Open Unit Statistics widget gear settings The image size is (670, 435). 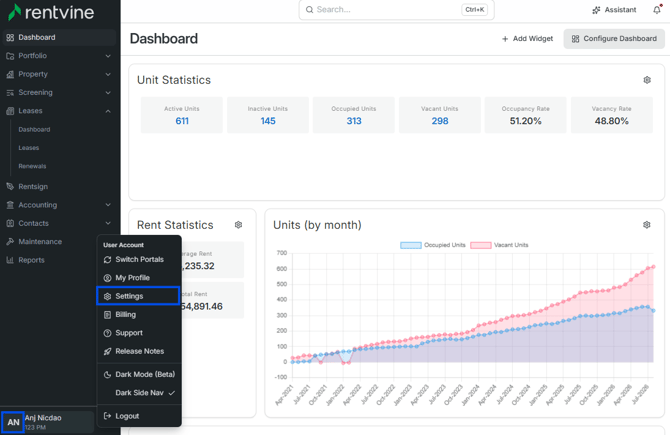coord(647,80)
